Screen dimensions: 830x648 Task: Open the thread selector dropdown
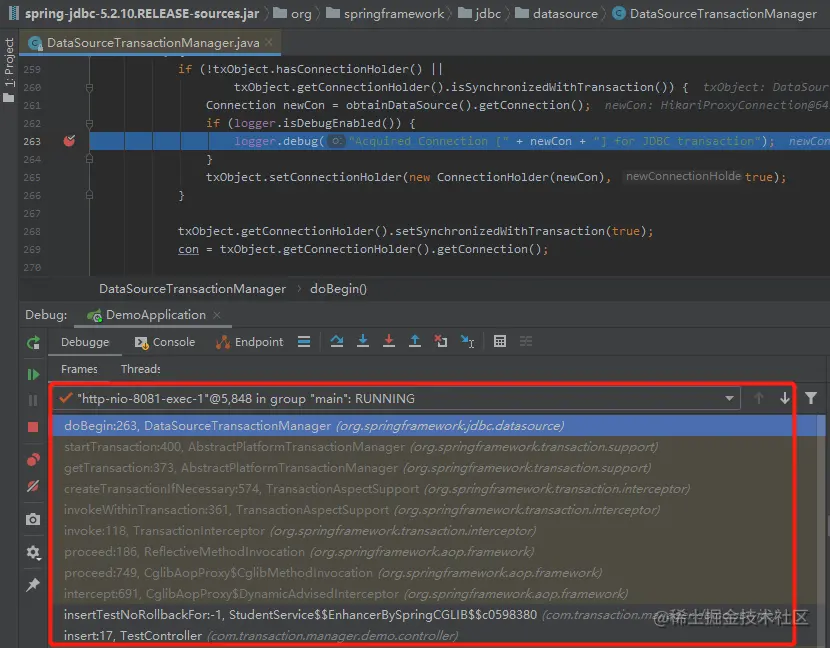pyautogui.click(x=729, y=399)
